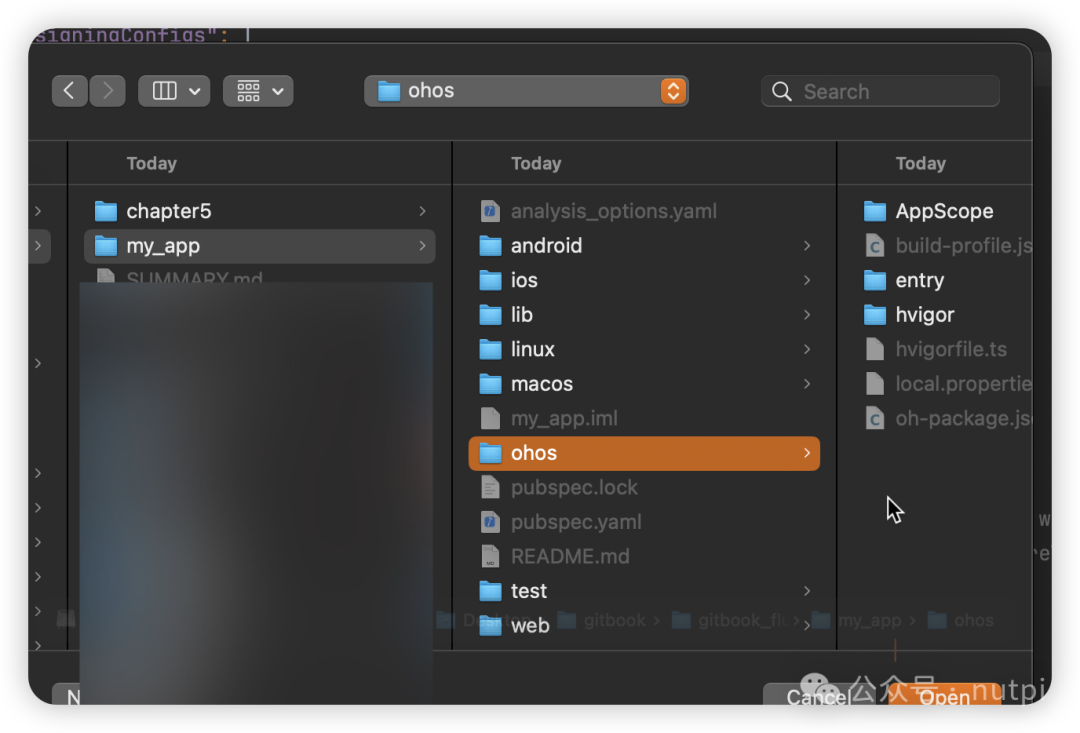Open the ohos location path popup

coord(526,91)
